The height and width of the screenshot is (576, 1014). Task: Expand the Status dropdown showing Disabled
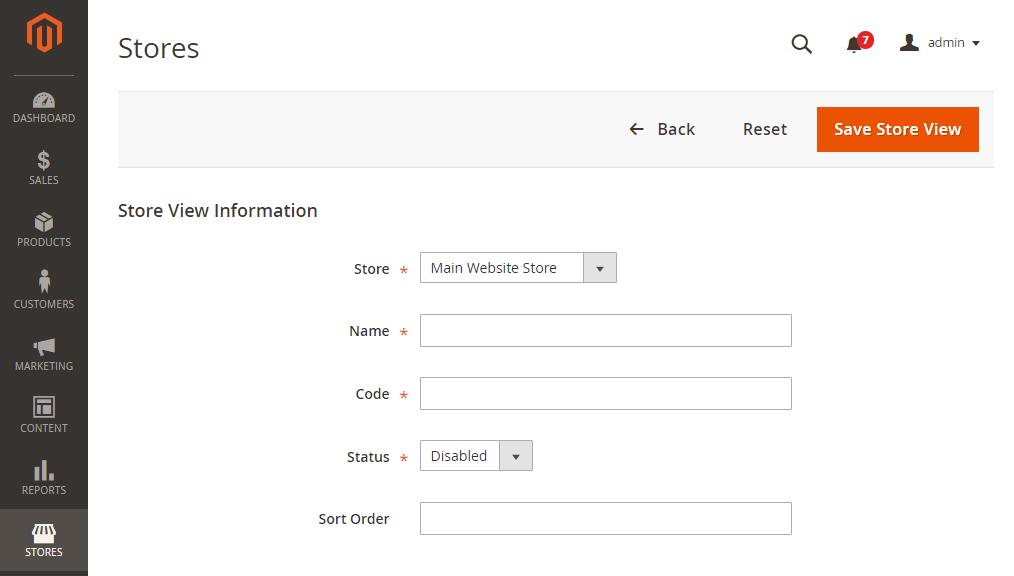pos(476,456)
